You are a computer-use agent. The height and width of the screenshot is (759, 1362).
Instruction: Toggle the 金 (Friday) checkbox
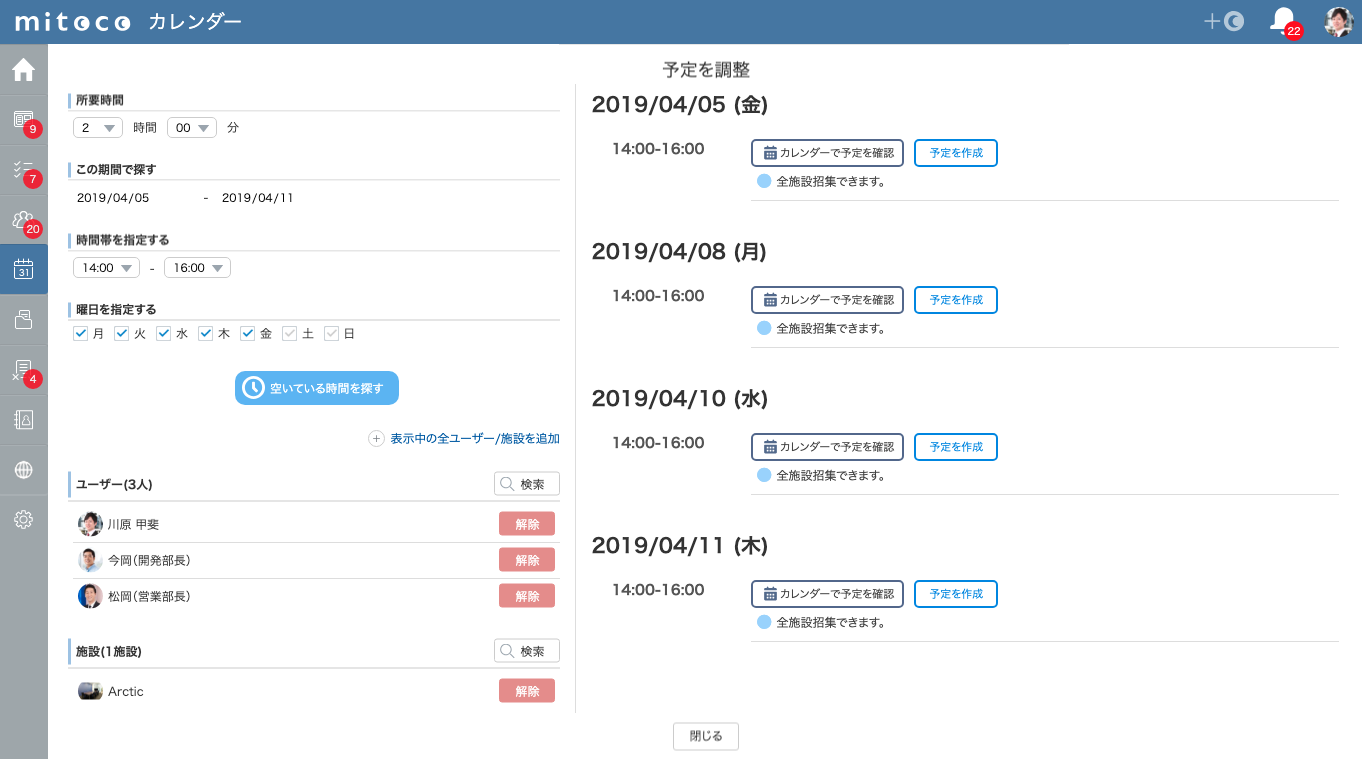click(x=248, y=334)
